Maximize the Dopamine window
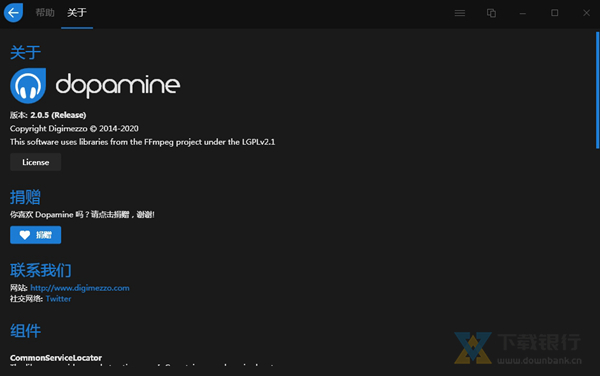Image resolution: width=600 pixels, height=376 pixels. point(554,13)
